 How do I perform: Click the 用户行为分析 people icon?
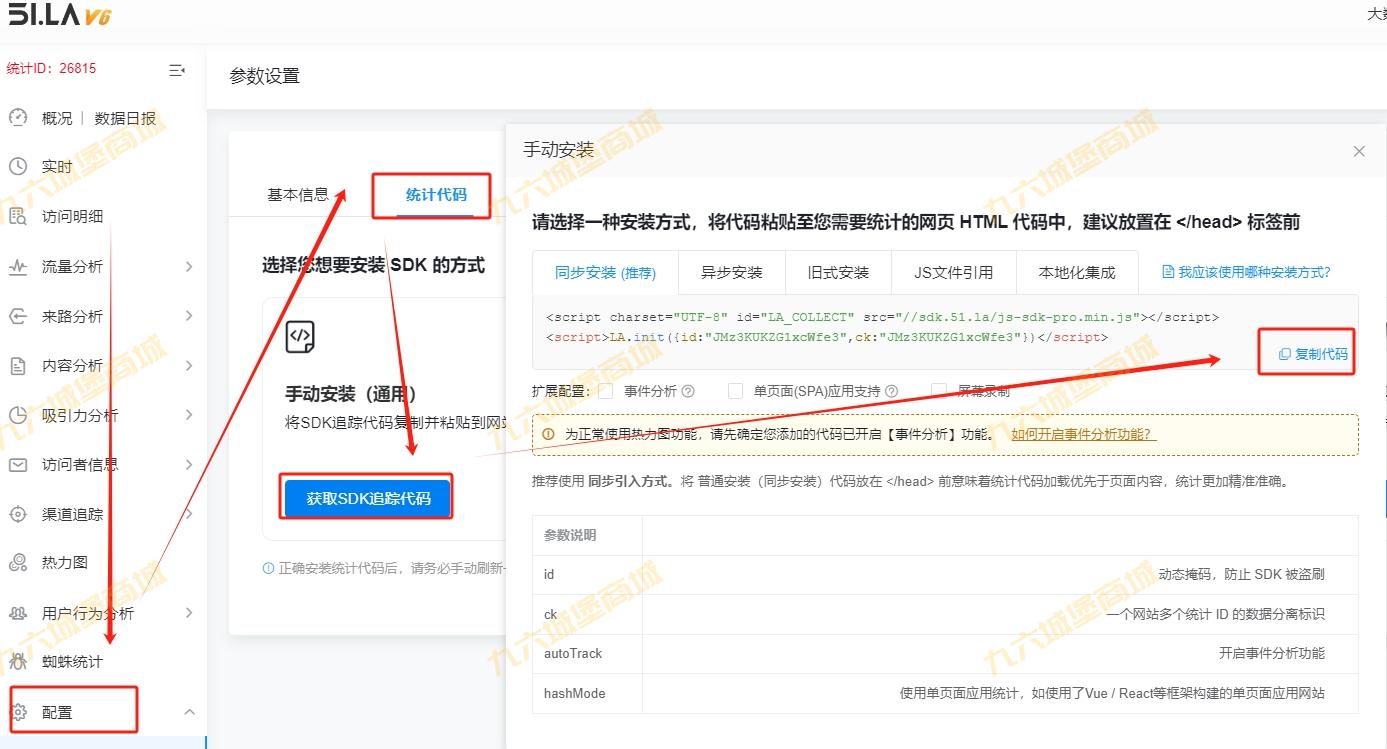pos(17,613)
